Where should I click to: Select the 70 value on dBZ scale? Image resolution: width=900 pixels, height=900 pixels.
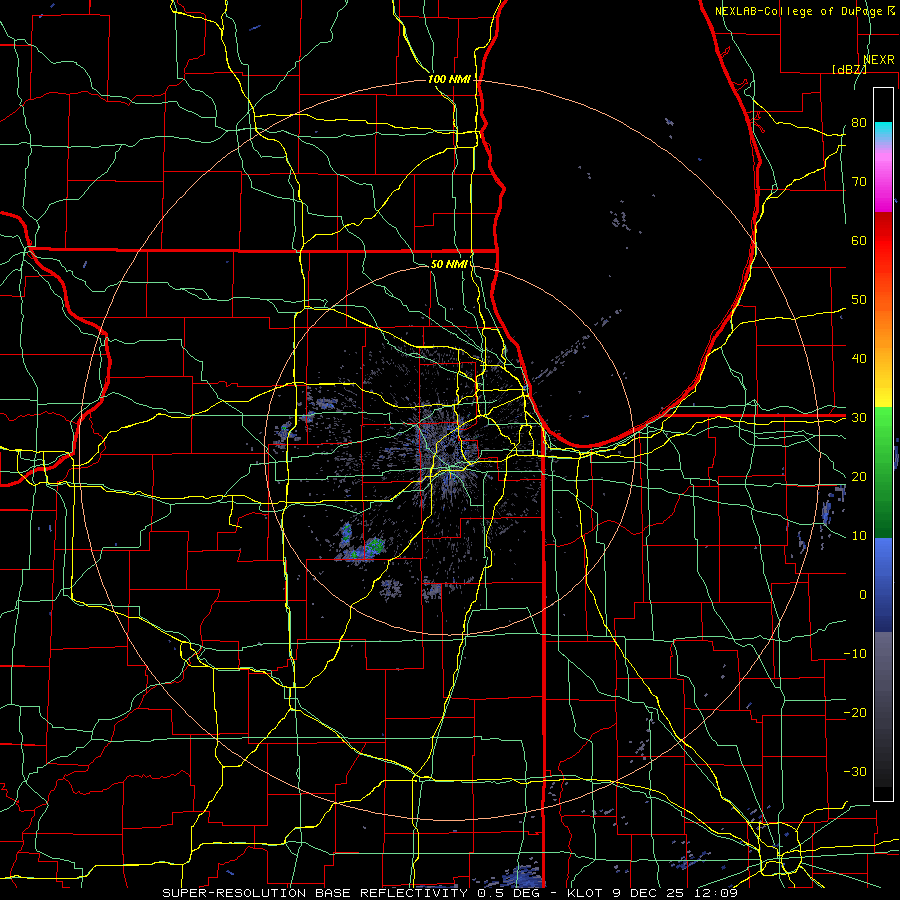(859, 182)
